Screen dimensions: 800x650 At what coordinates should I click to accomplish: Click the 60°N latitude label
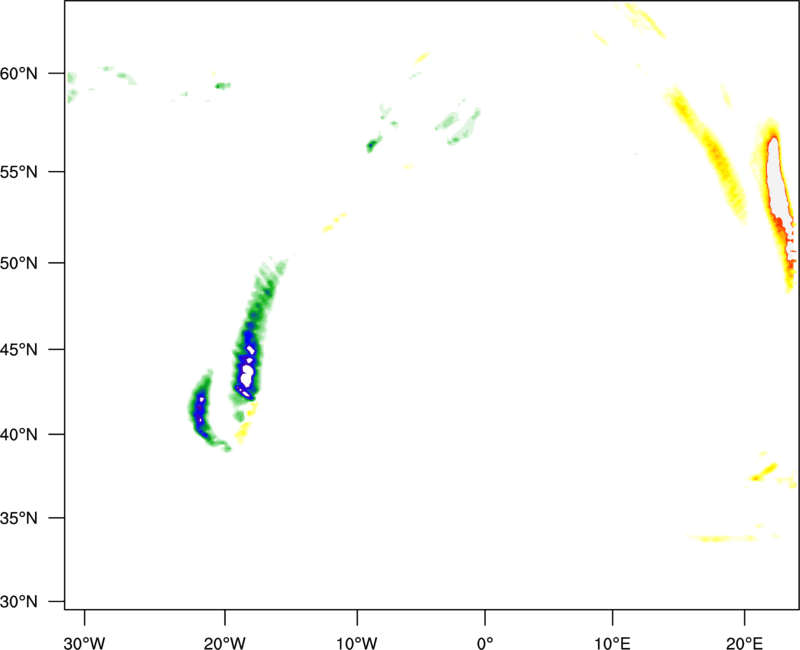point(19,74)
